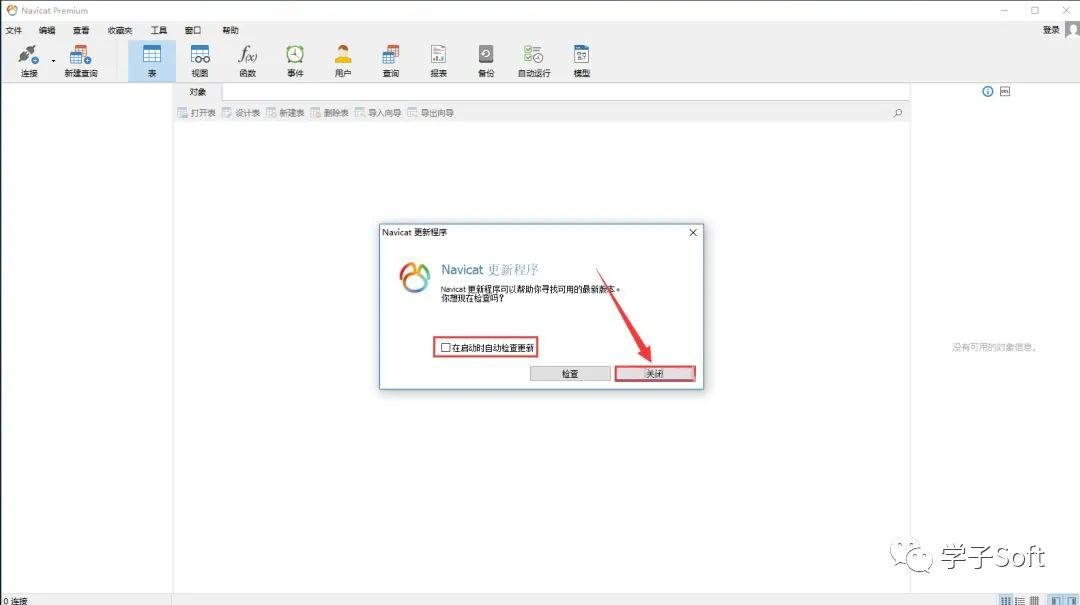Select the Table (表) toolbar icon

click(x=152, y=61)
